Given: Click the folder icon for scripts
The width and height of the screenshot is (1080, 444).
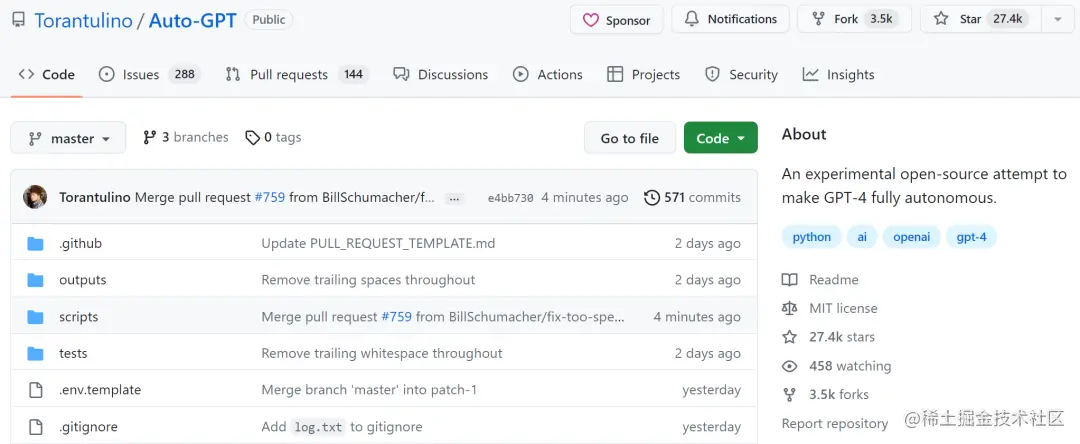Looking at the screenshot, I should tap(35, 317).
